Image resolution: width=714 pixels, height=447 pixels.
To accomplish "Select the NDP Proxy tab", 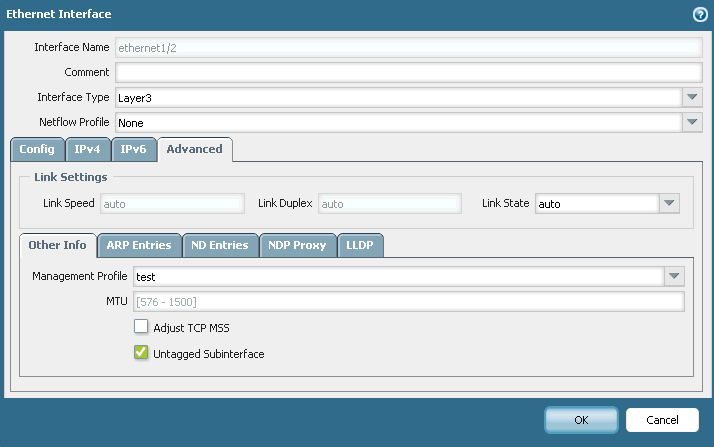I will (297, 245).
